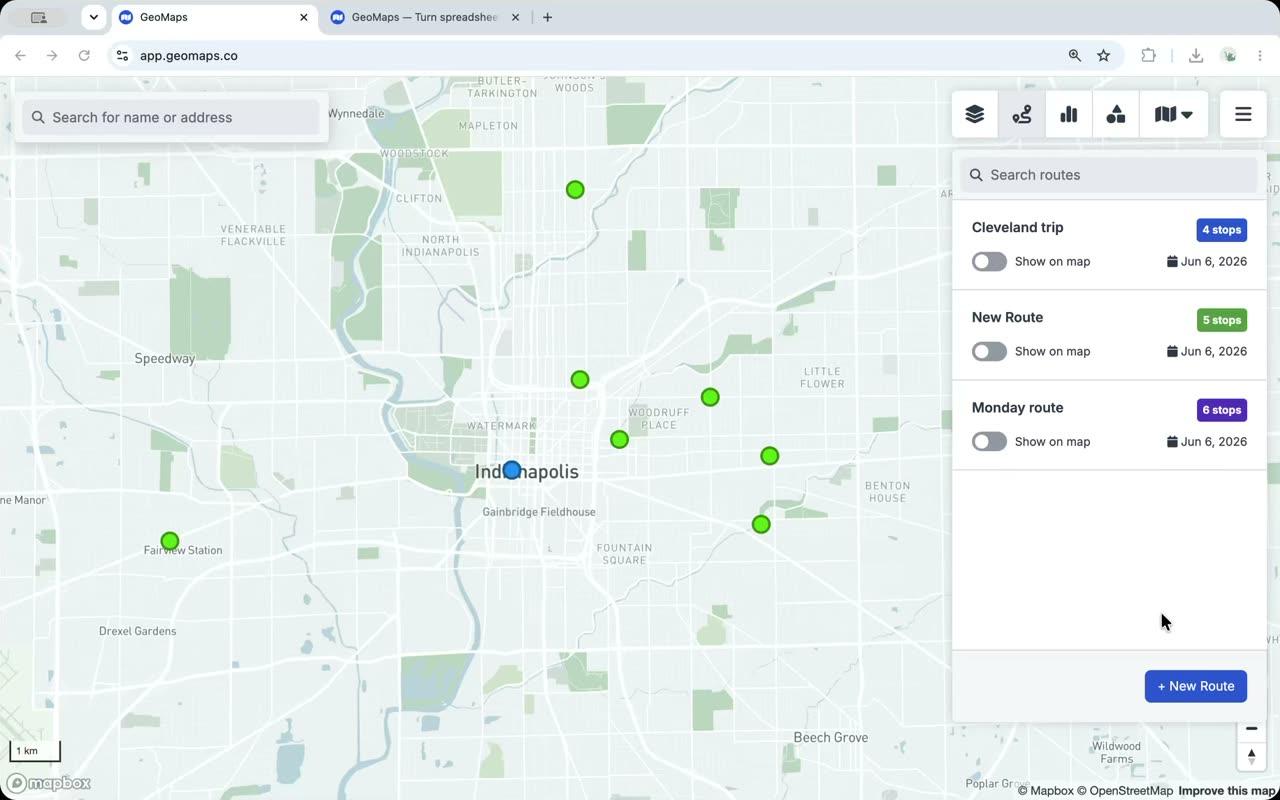The image size is (1280, 800).
Task: Toggle Show on map for Monday route
Action: 989,441
